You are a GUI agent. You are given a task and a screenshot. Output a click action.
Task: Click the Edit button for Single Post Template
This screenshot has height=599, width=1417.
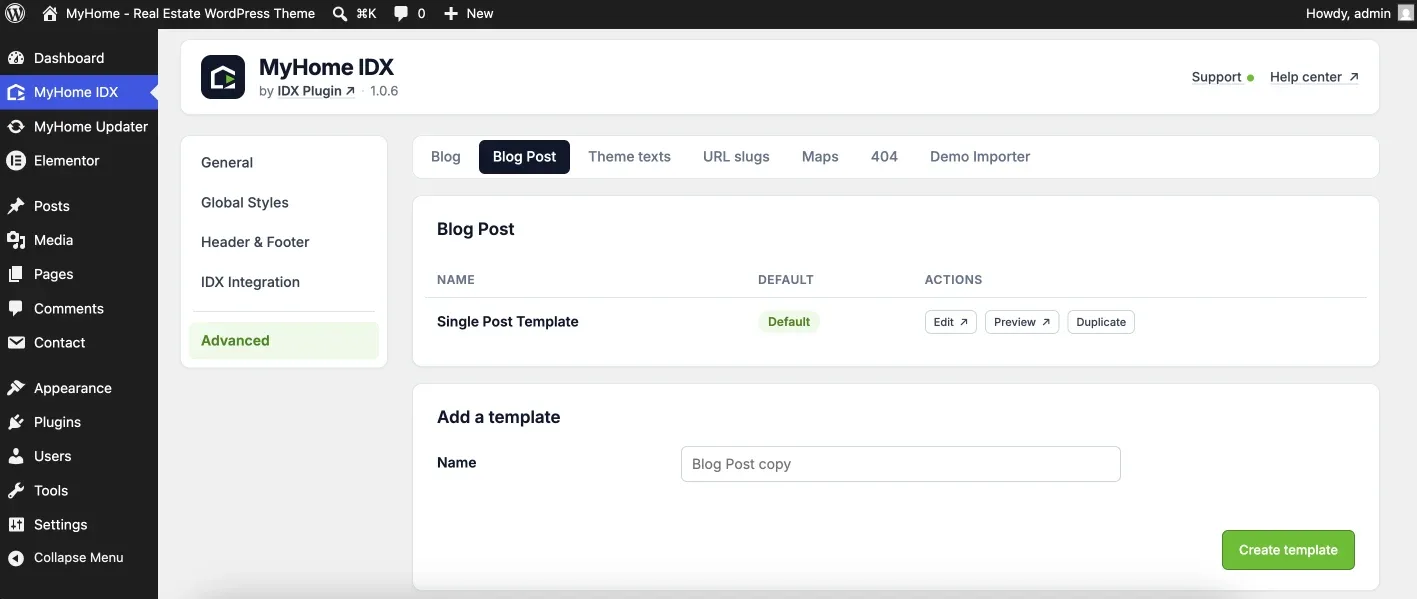tap(950, 322)
